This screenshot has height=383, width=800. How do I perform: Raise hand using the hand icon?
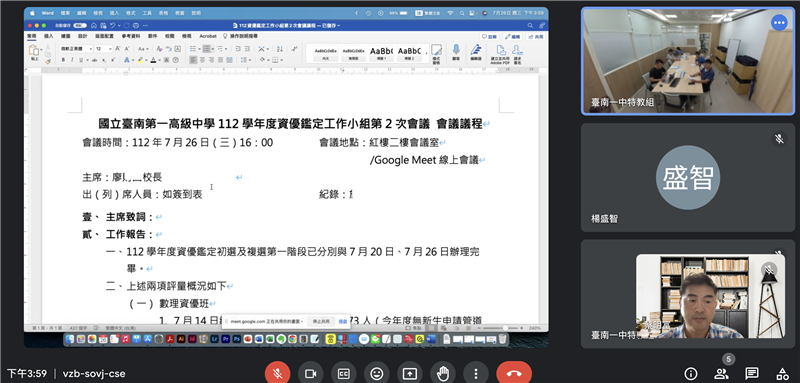pyautogui.click(x=443, y=374)
